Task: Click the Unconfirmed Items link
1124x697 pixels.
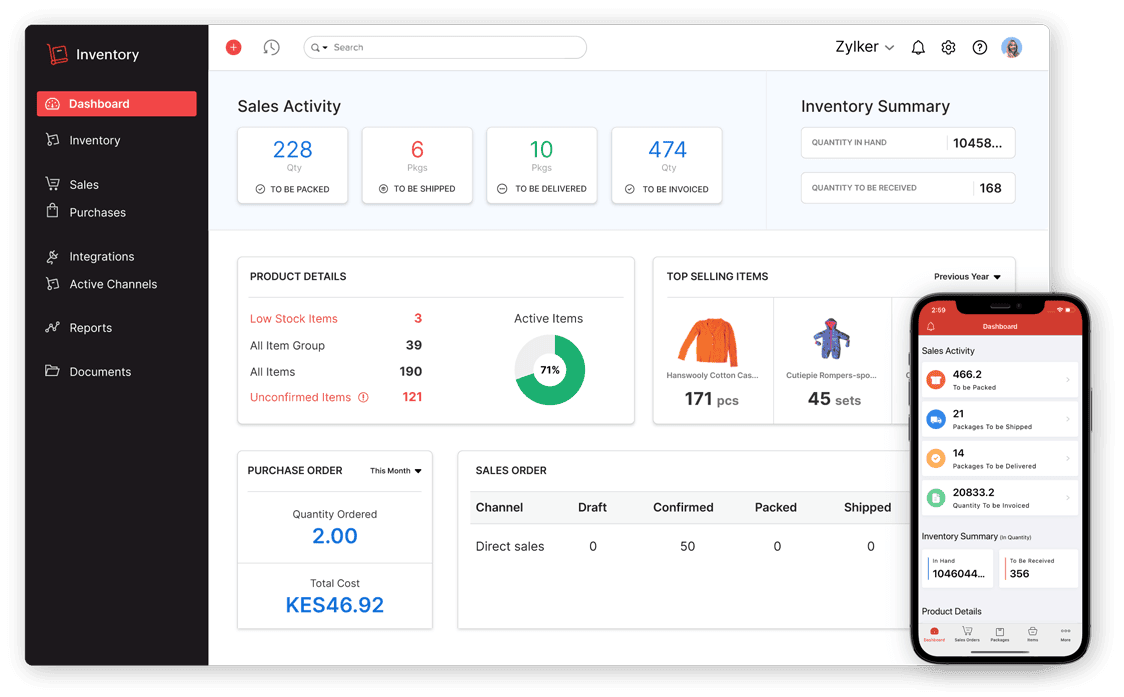Action: [301, 396]
